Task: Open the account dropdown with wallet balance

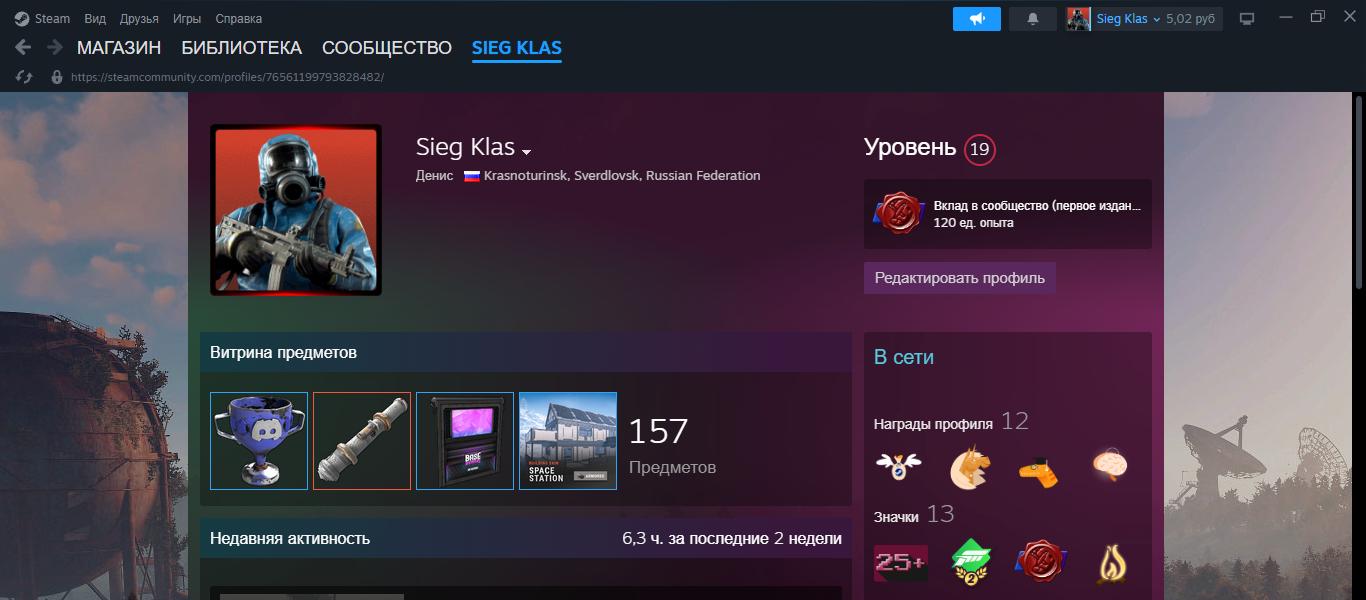Action: pyautogui.click(x=1144, y=19)
